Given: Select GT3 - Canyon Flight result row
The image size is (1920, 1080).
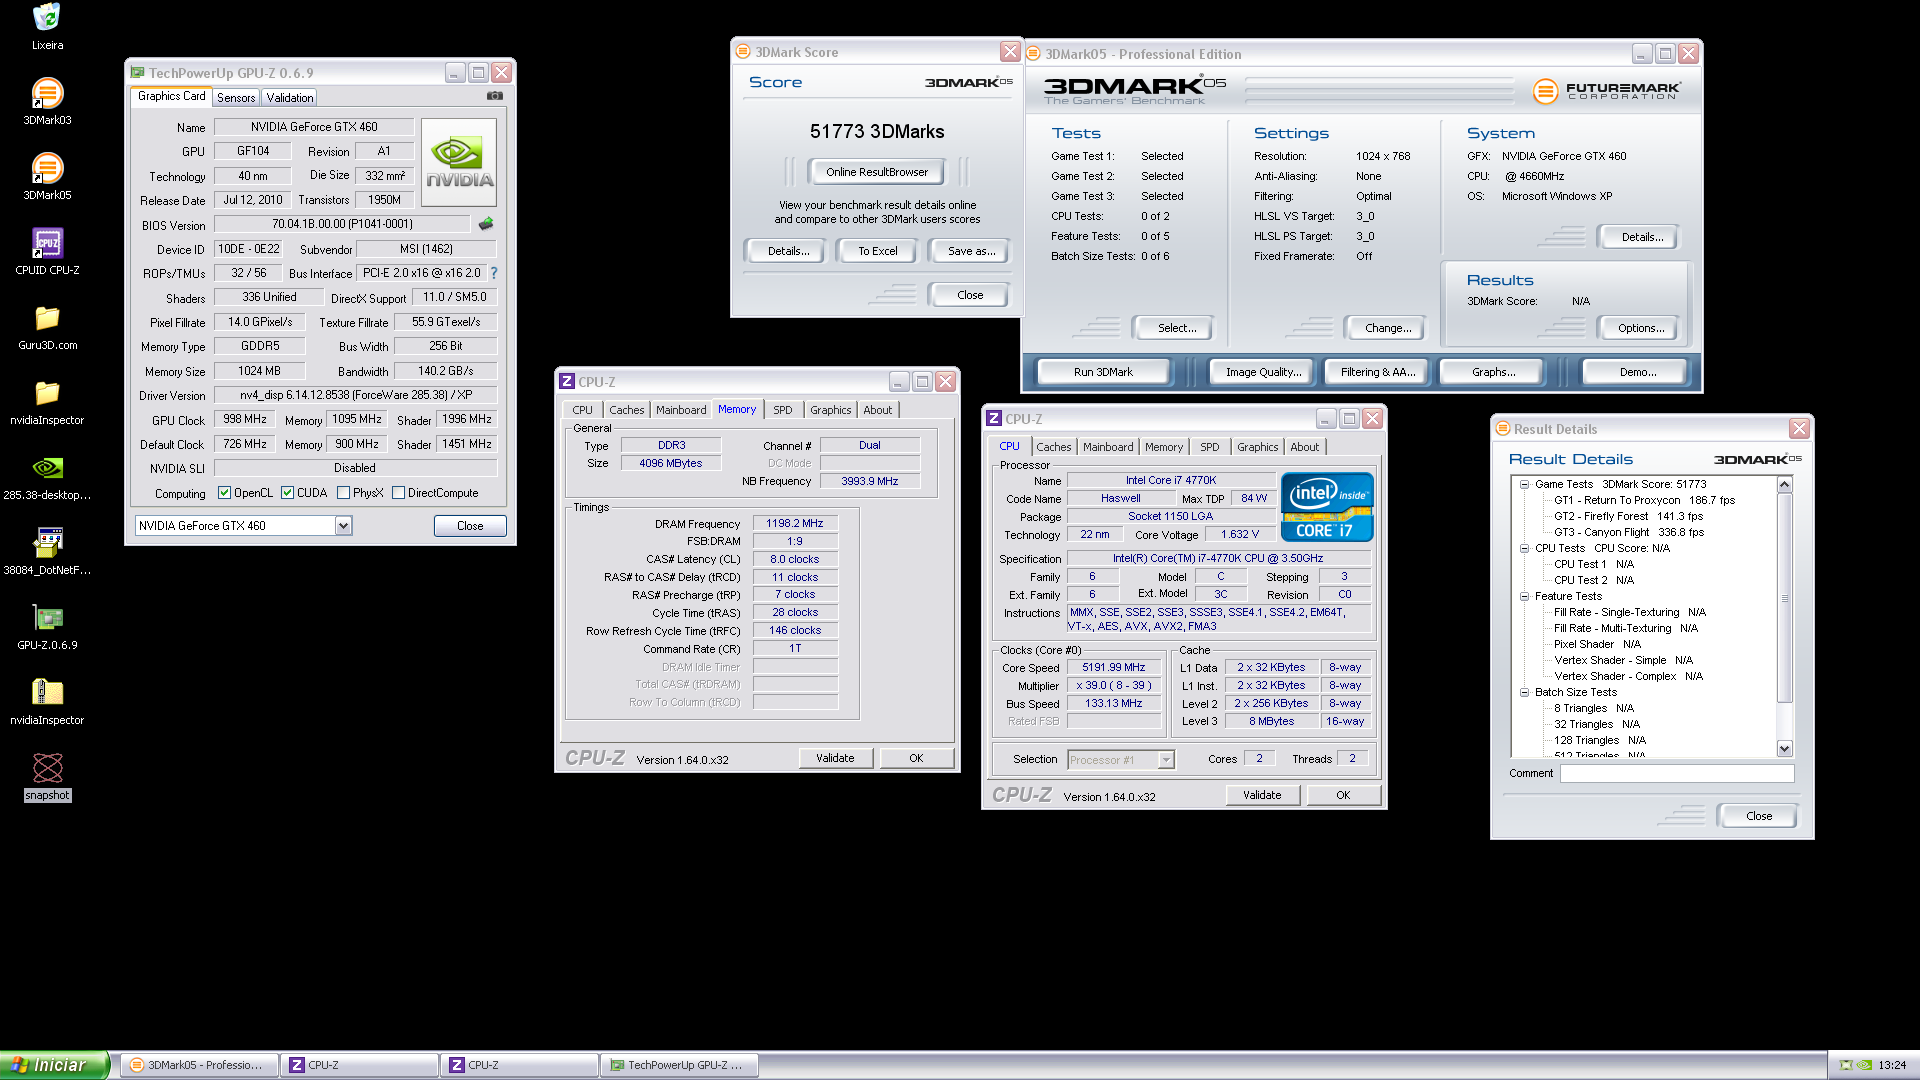Looking at the screenshot, I should coord(1628,532).
